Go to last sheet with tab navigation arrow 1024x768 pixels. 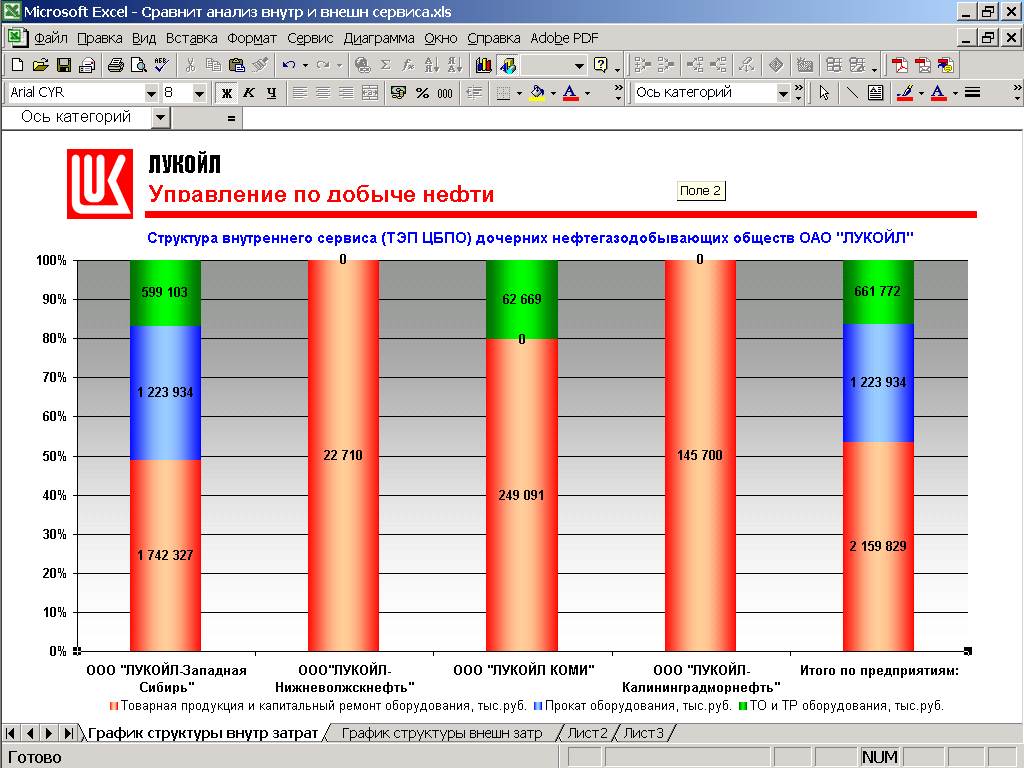pyautogui.click(x=67, y=733)
